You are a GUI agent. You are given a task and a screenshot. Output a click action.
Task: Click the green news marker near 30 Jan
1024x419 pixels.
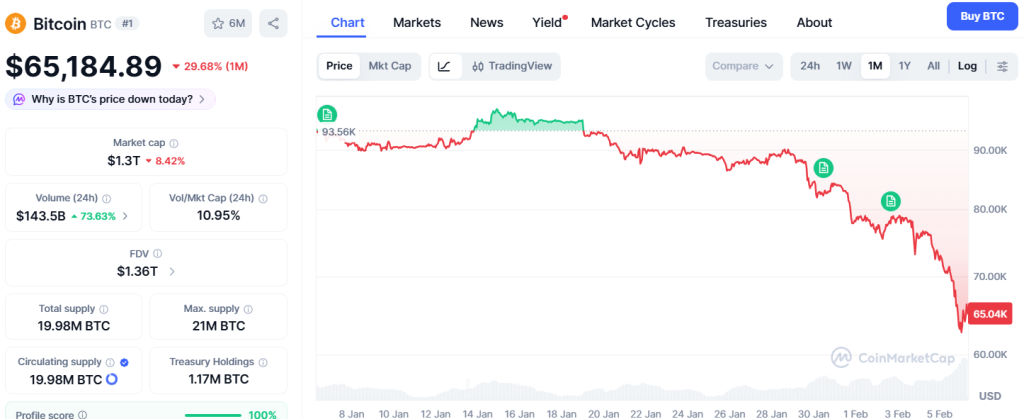(x=823, y=168)
